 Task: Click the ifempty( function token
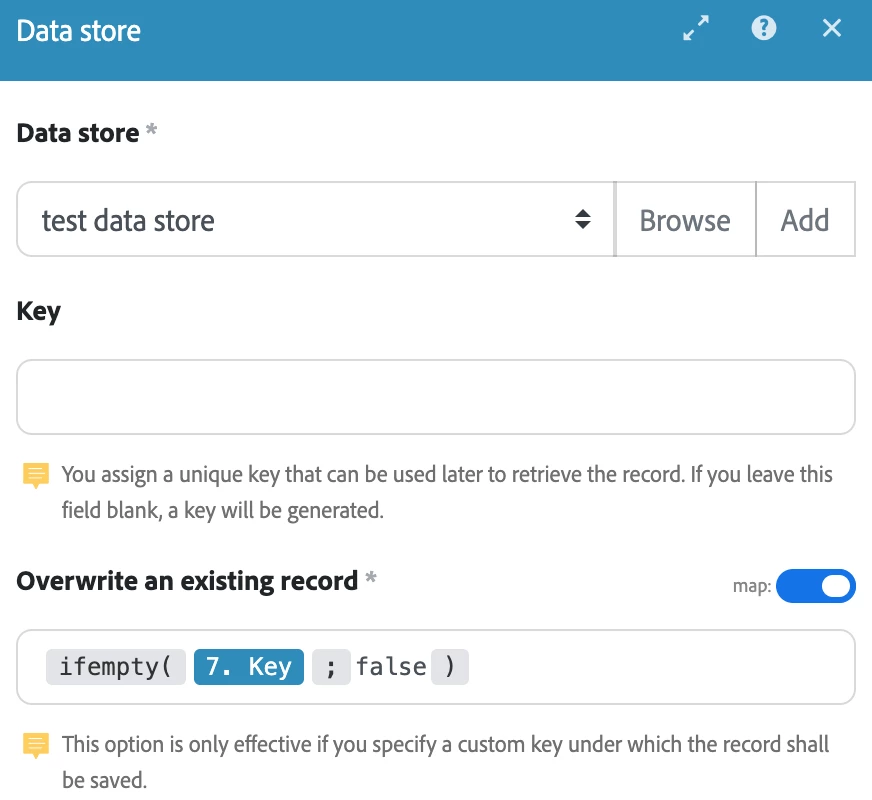tap(116, 667)
